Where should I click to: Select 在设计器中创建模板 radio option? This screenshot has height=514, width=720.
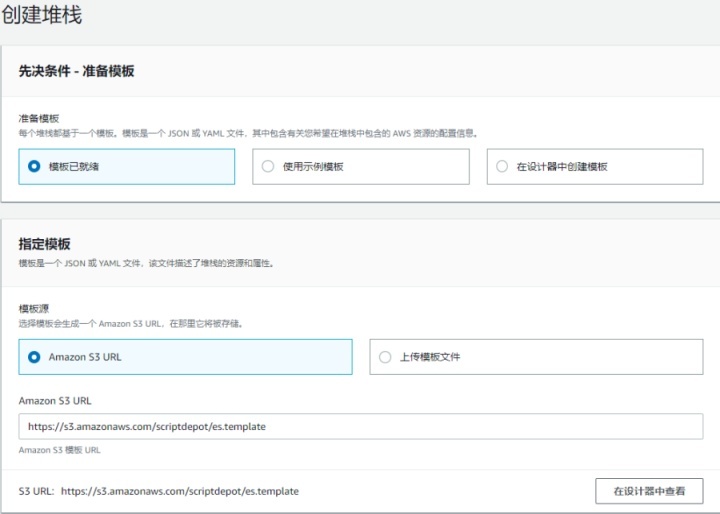coord(595,166)
